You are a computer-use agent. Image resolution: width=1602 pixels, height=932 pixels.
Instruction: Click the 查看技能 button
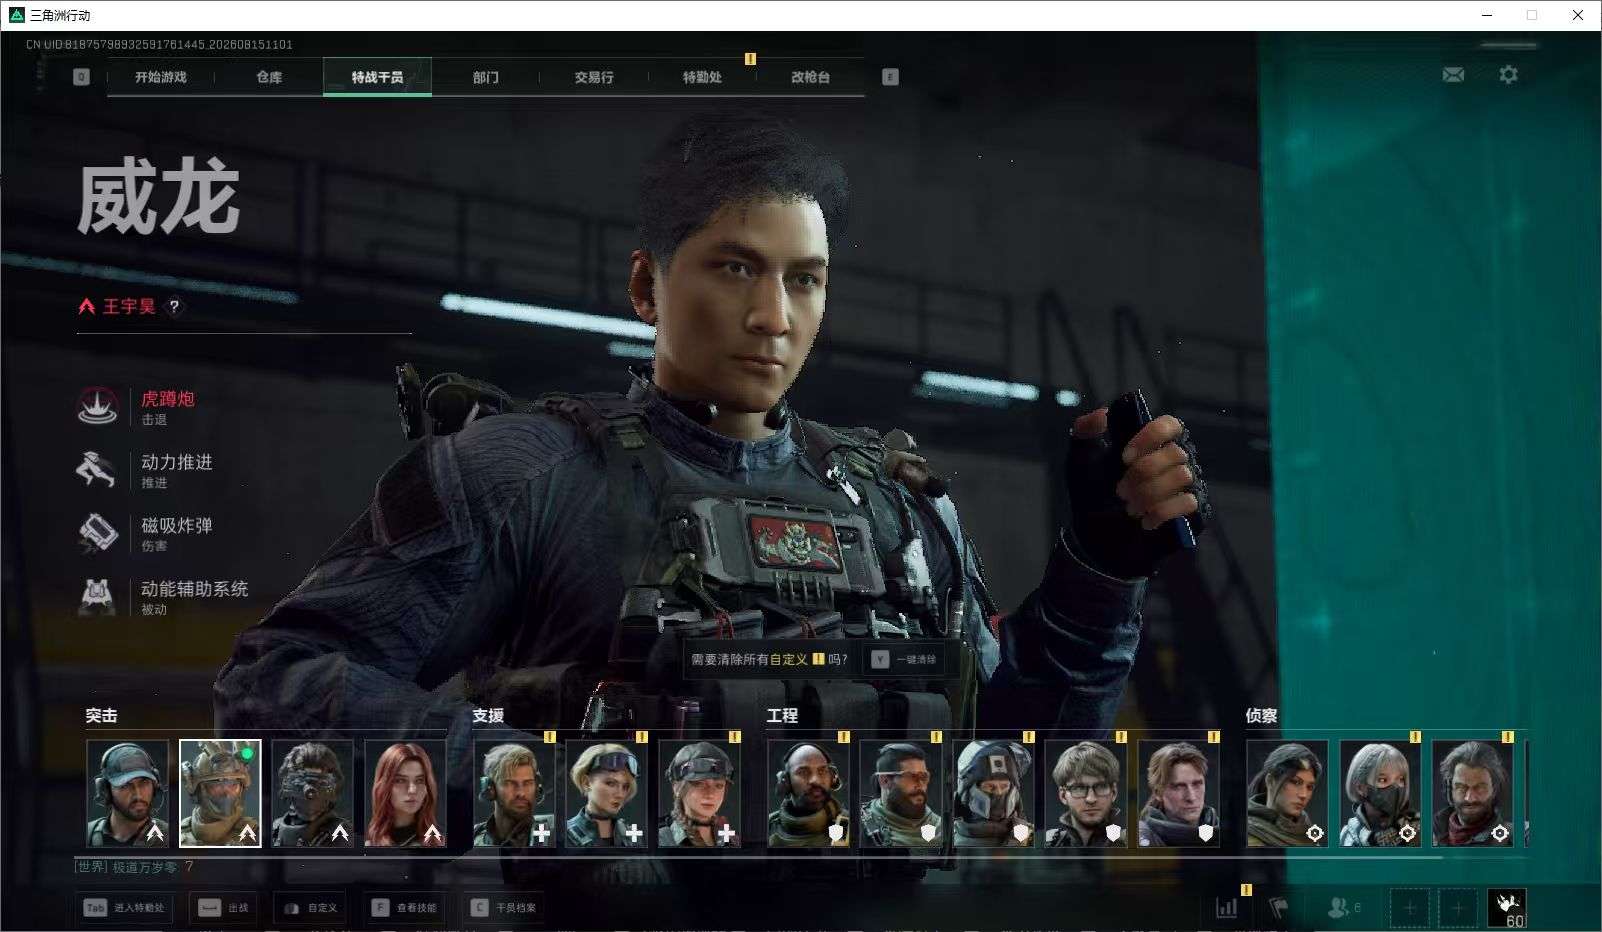(405, 908)
